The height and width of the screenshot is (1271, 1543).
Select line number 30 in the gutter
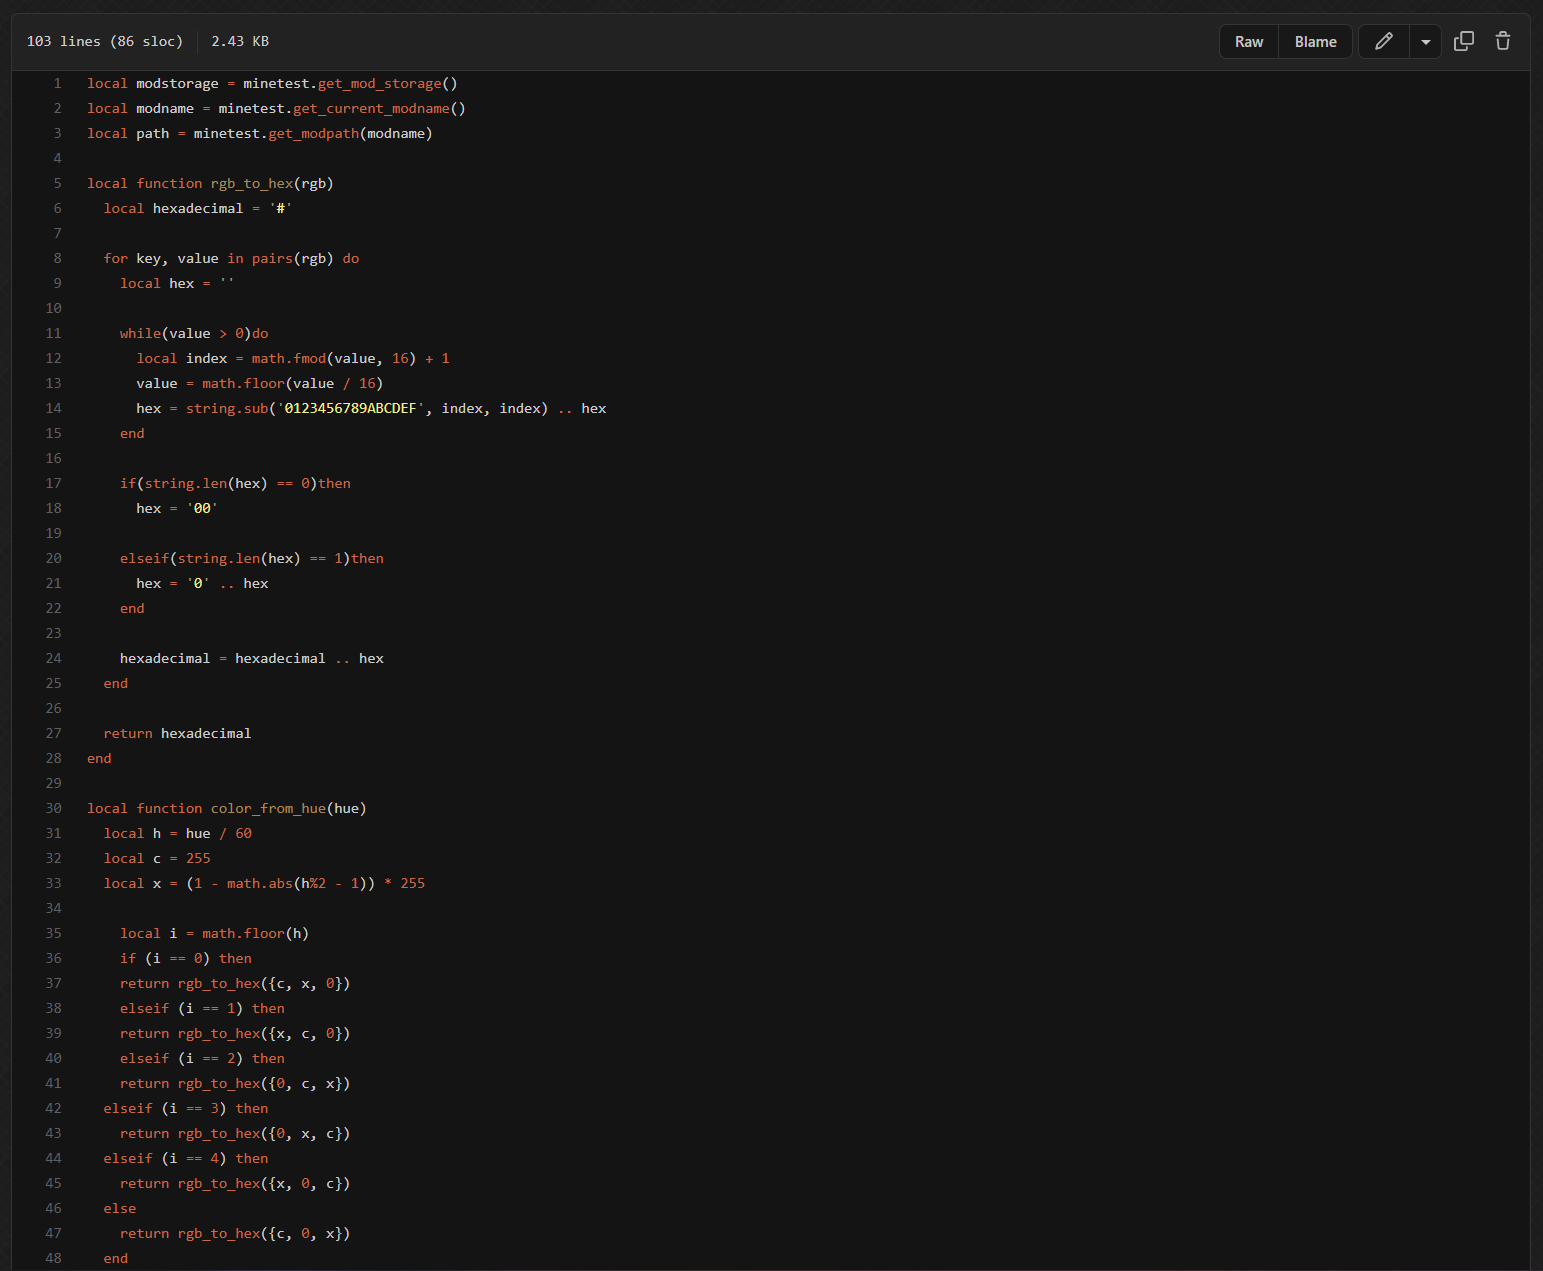[x=54, y=809]
